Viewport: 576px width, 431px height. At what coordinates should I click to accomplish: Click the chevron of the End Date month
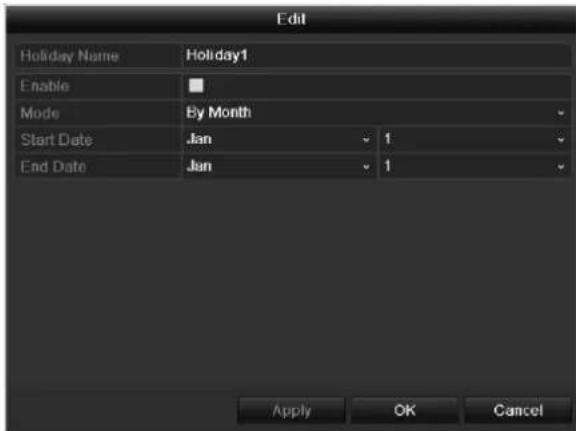(x=366, y=167)
